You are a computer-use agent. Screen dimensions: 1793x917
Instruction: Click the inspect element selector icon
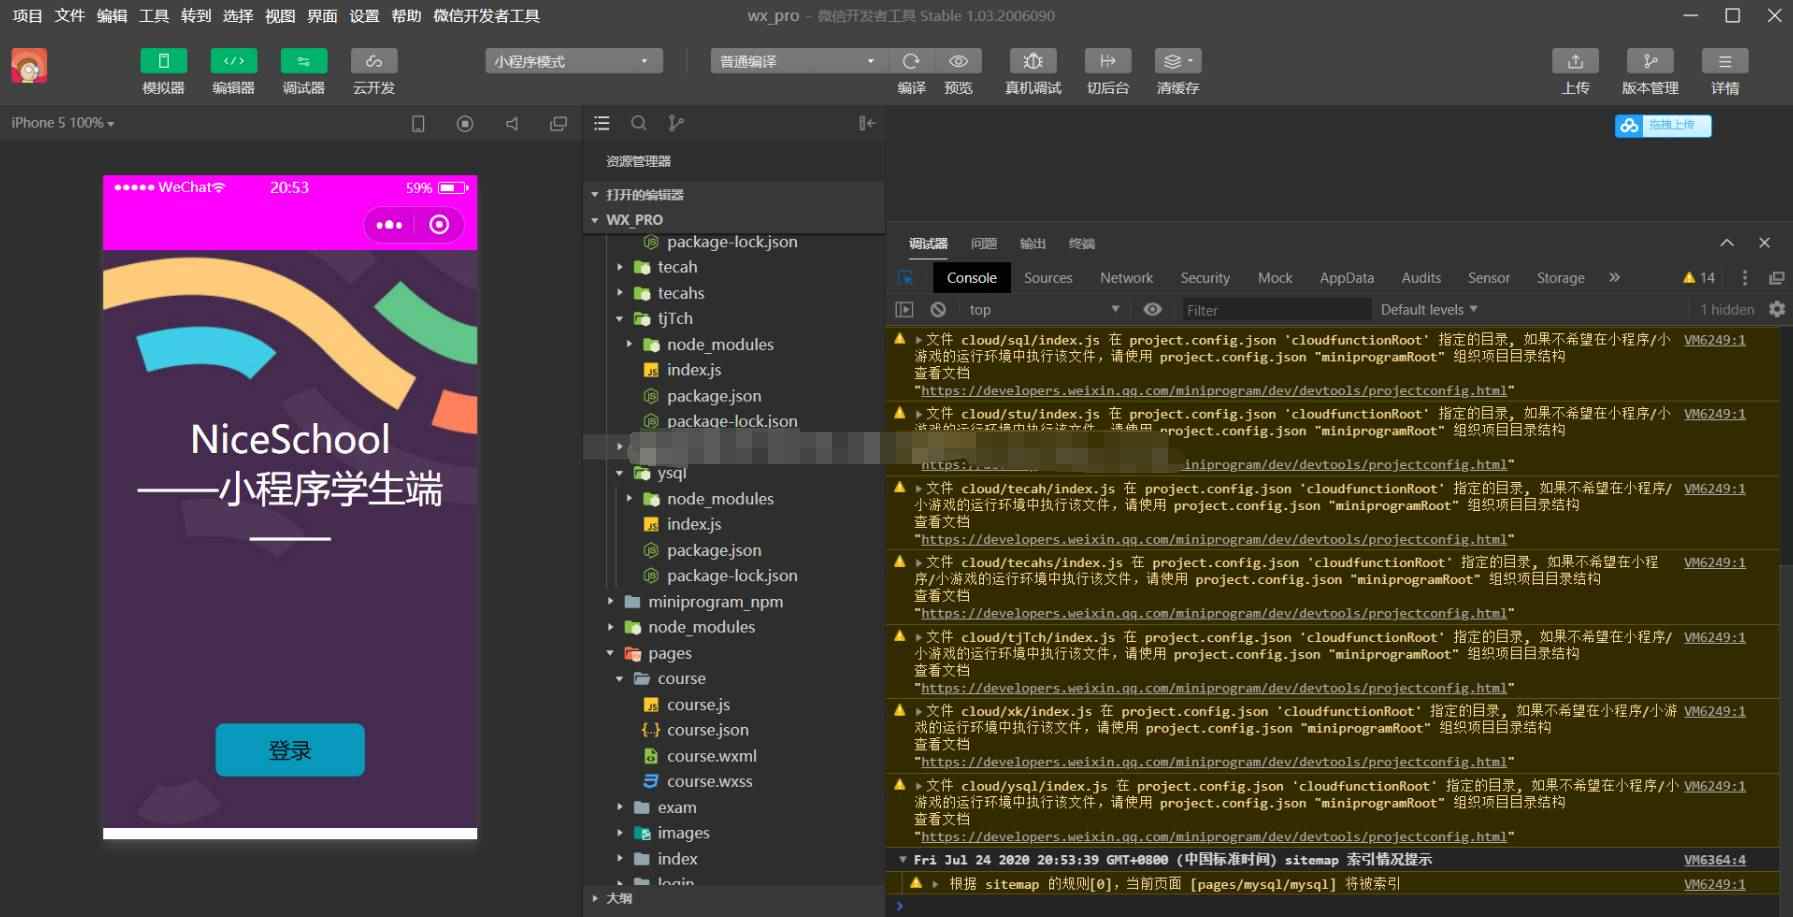click(905, 278)
